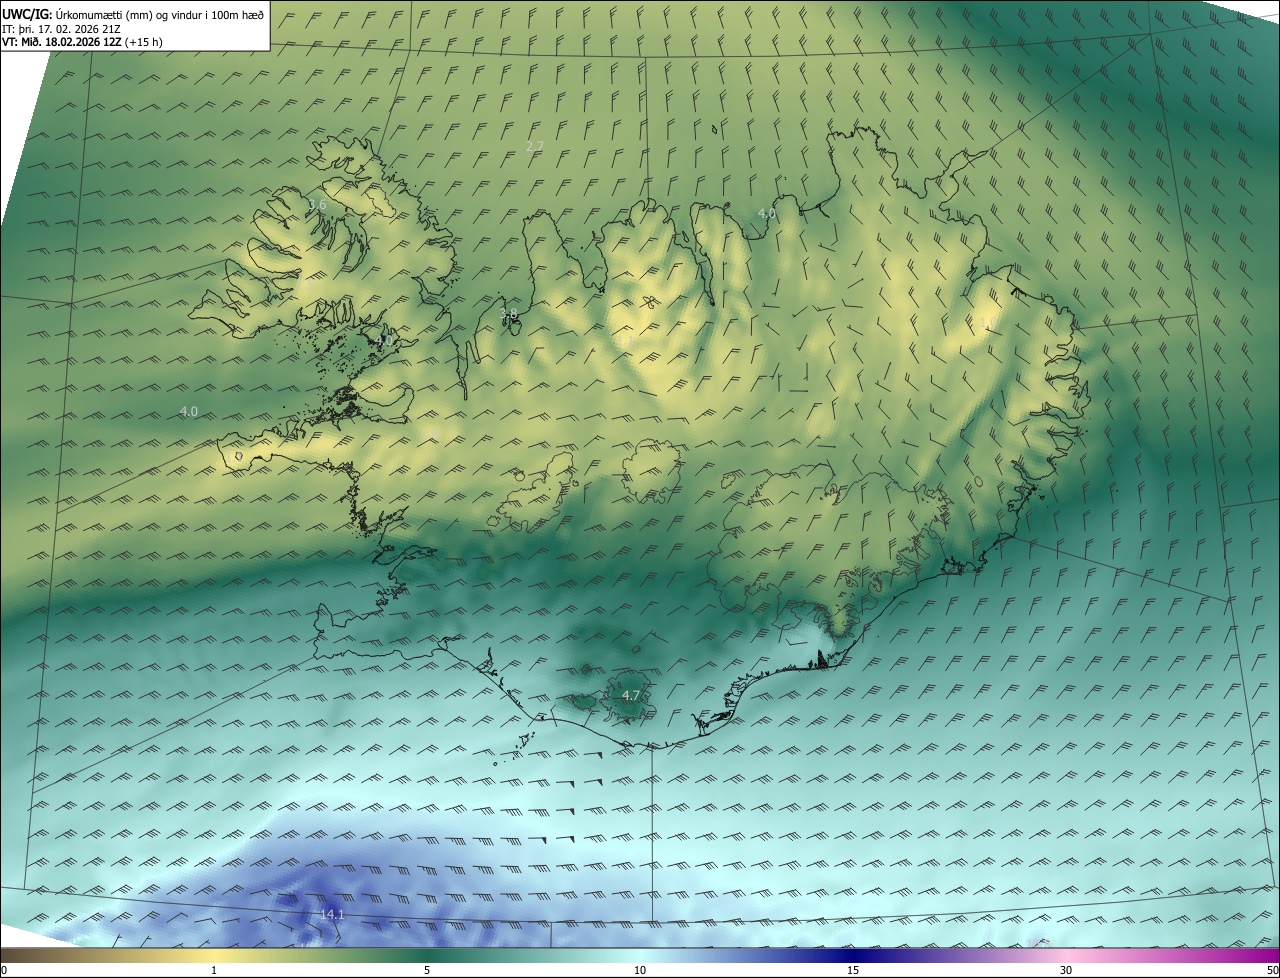This screenshot has width=1280, height=978.
Task: Click the "3.6" value label on the map
Action: click(317, 204)
